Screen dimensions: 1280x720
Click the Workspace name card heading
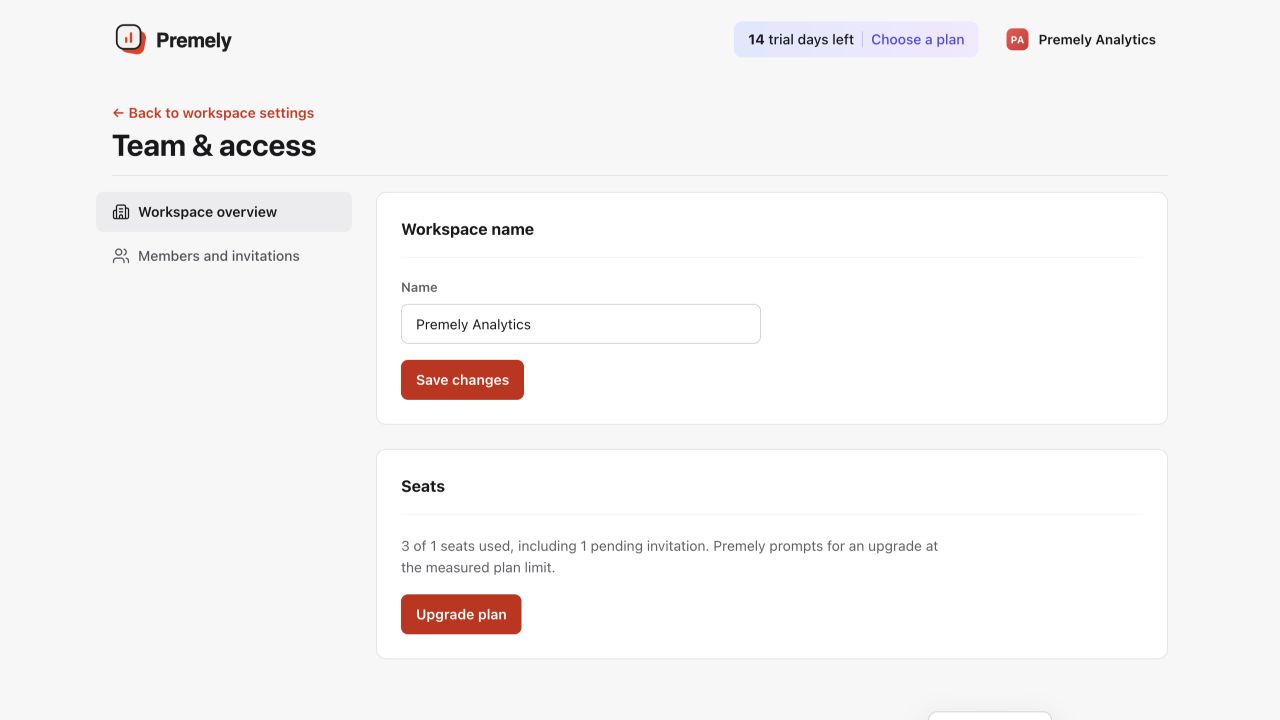(467, 229)
